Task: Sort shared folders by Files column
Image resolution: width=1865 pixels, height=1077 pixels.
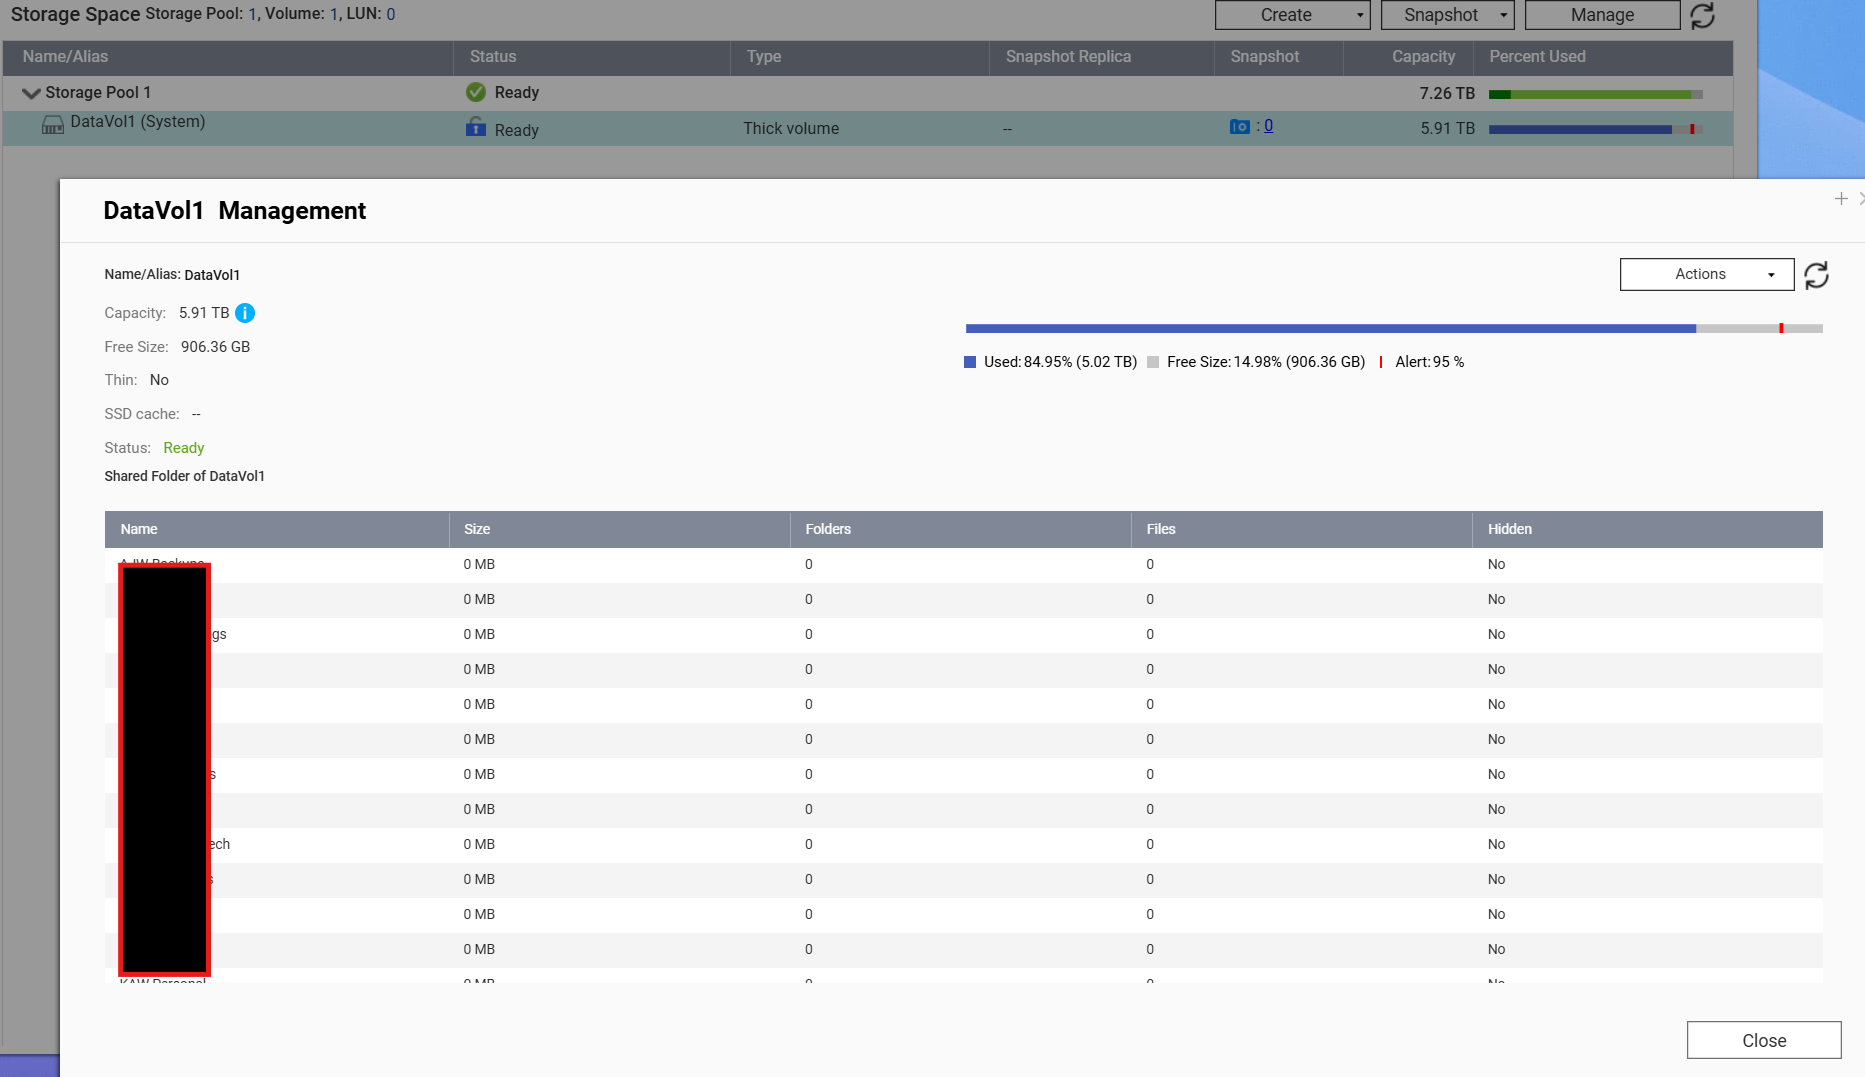Action: click(1302, 529)
